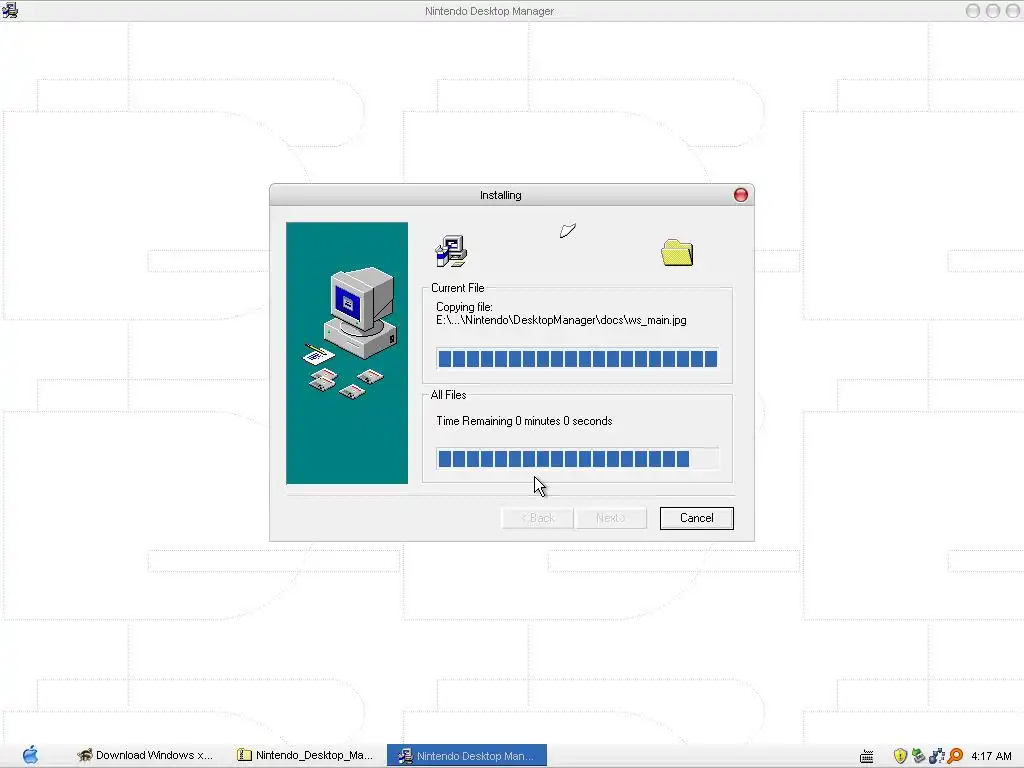Click the ws_main.jpg file path text

click(561, 320)
